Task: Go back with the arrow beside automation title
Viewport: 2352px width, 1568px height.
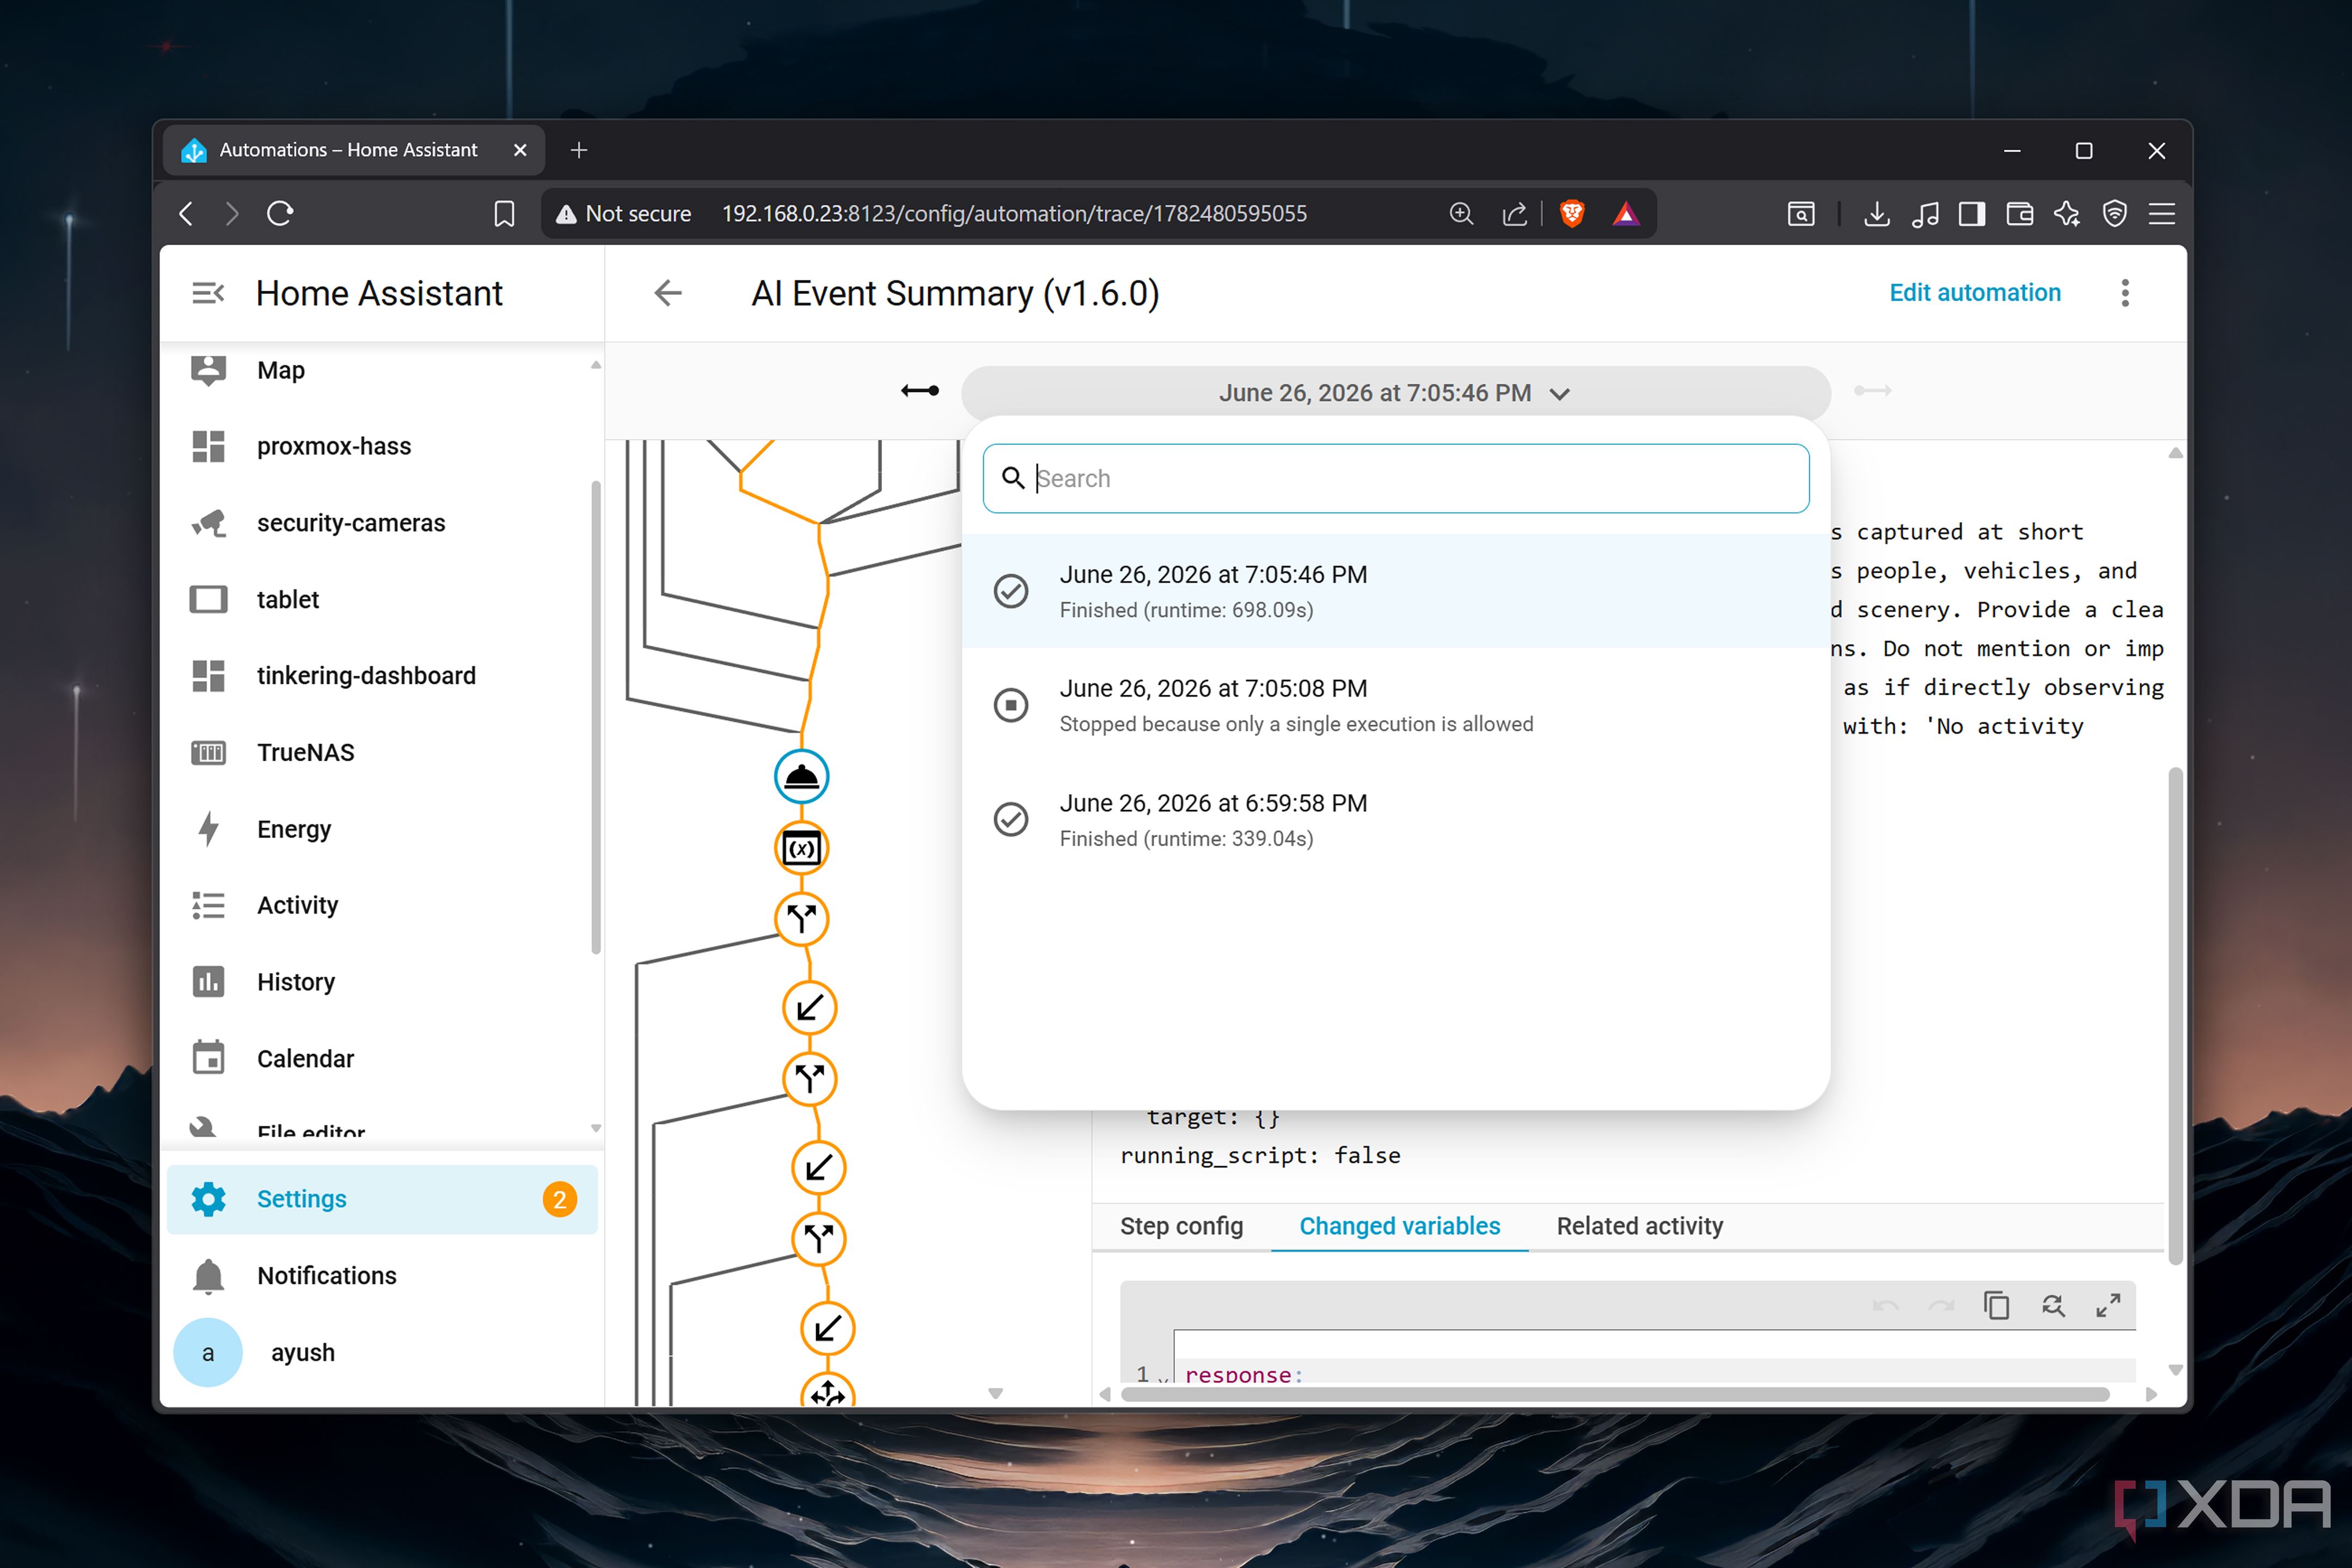Action: pos(668,293)
